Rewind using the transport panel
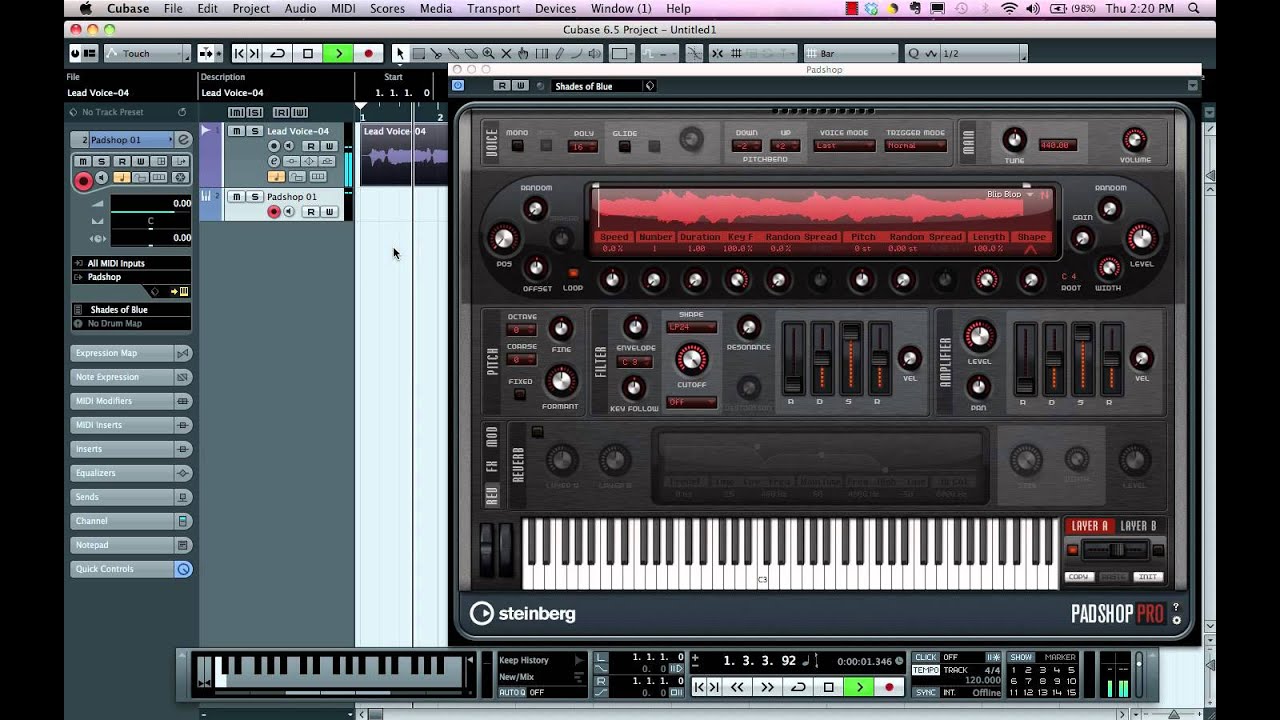The image size is (1280, 720). pos(737,687)
